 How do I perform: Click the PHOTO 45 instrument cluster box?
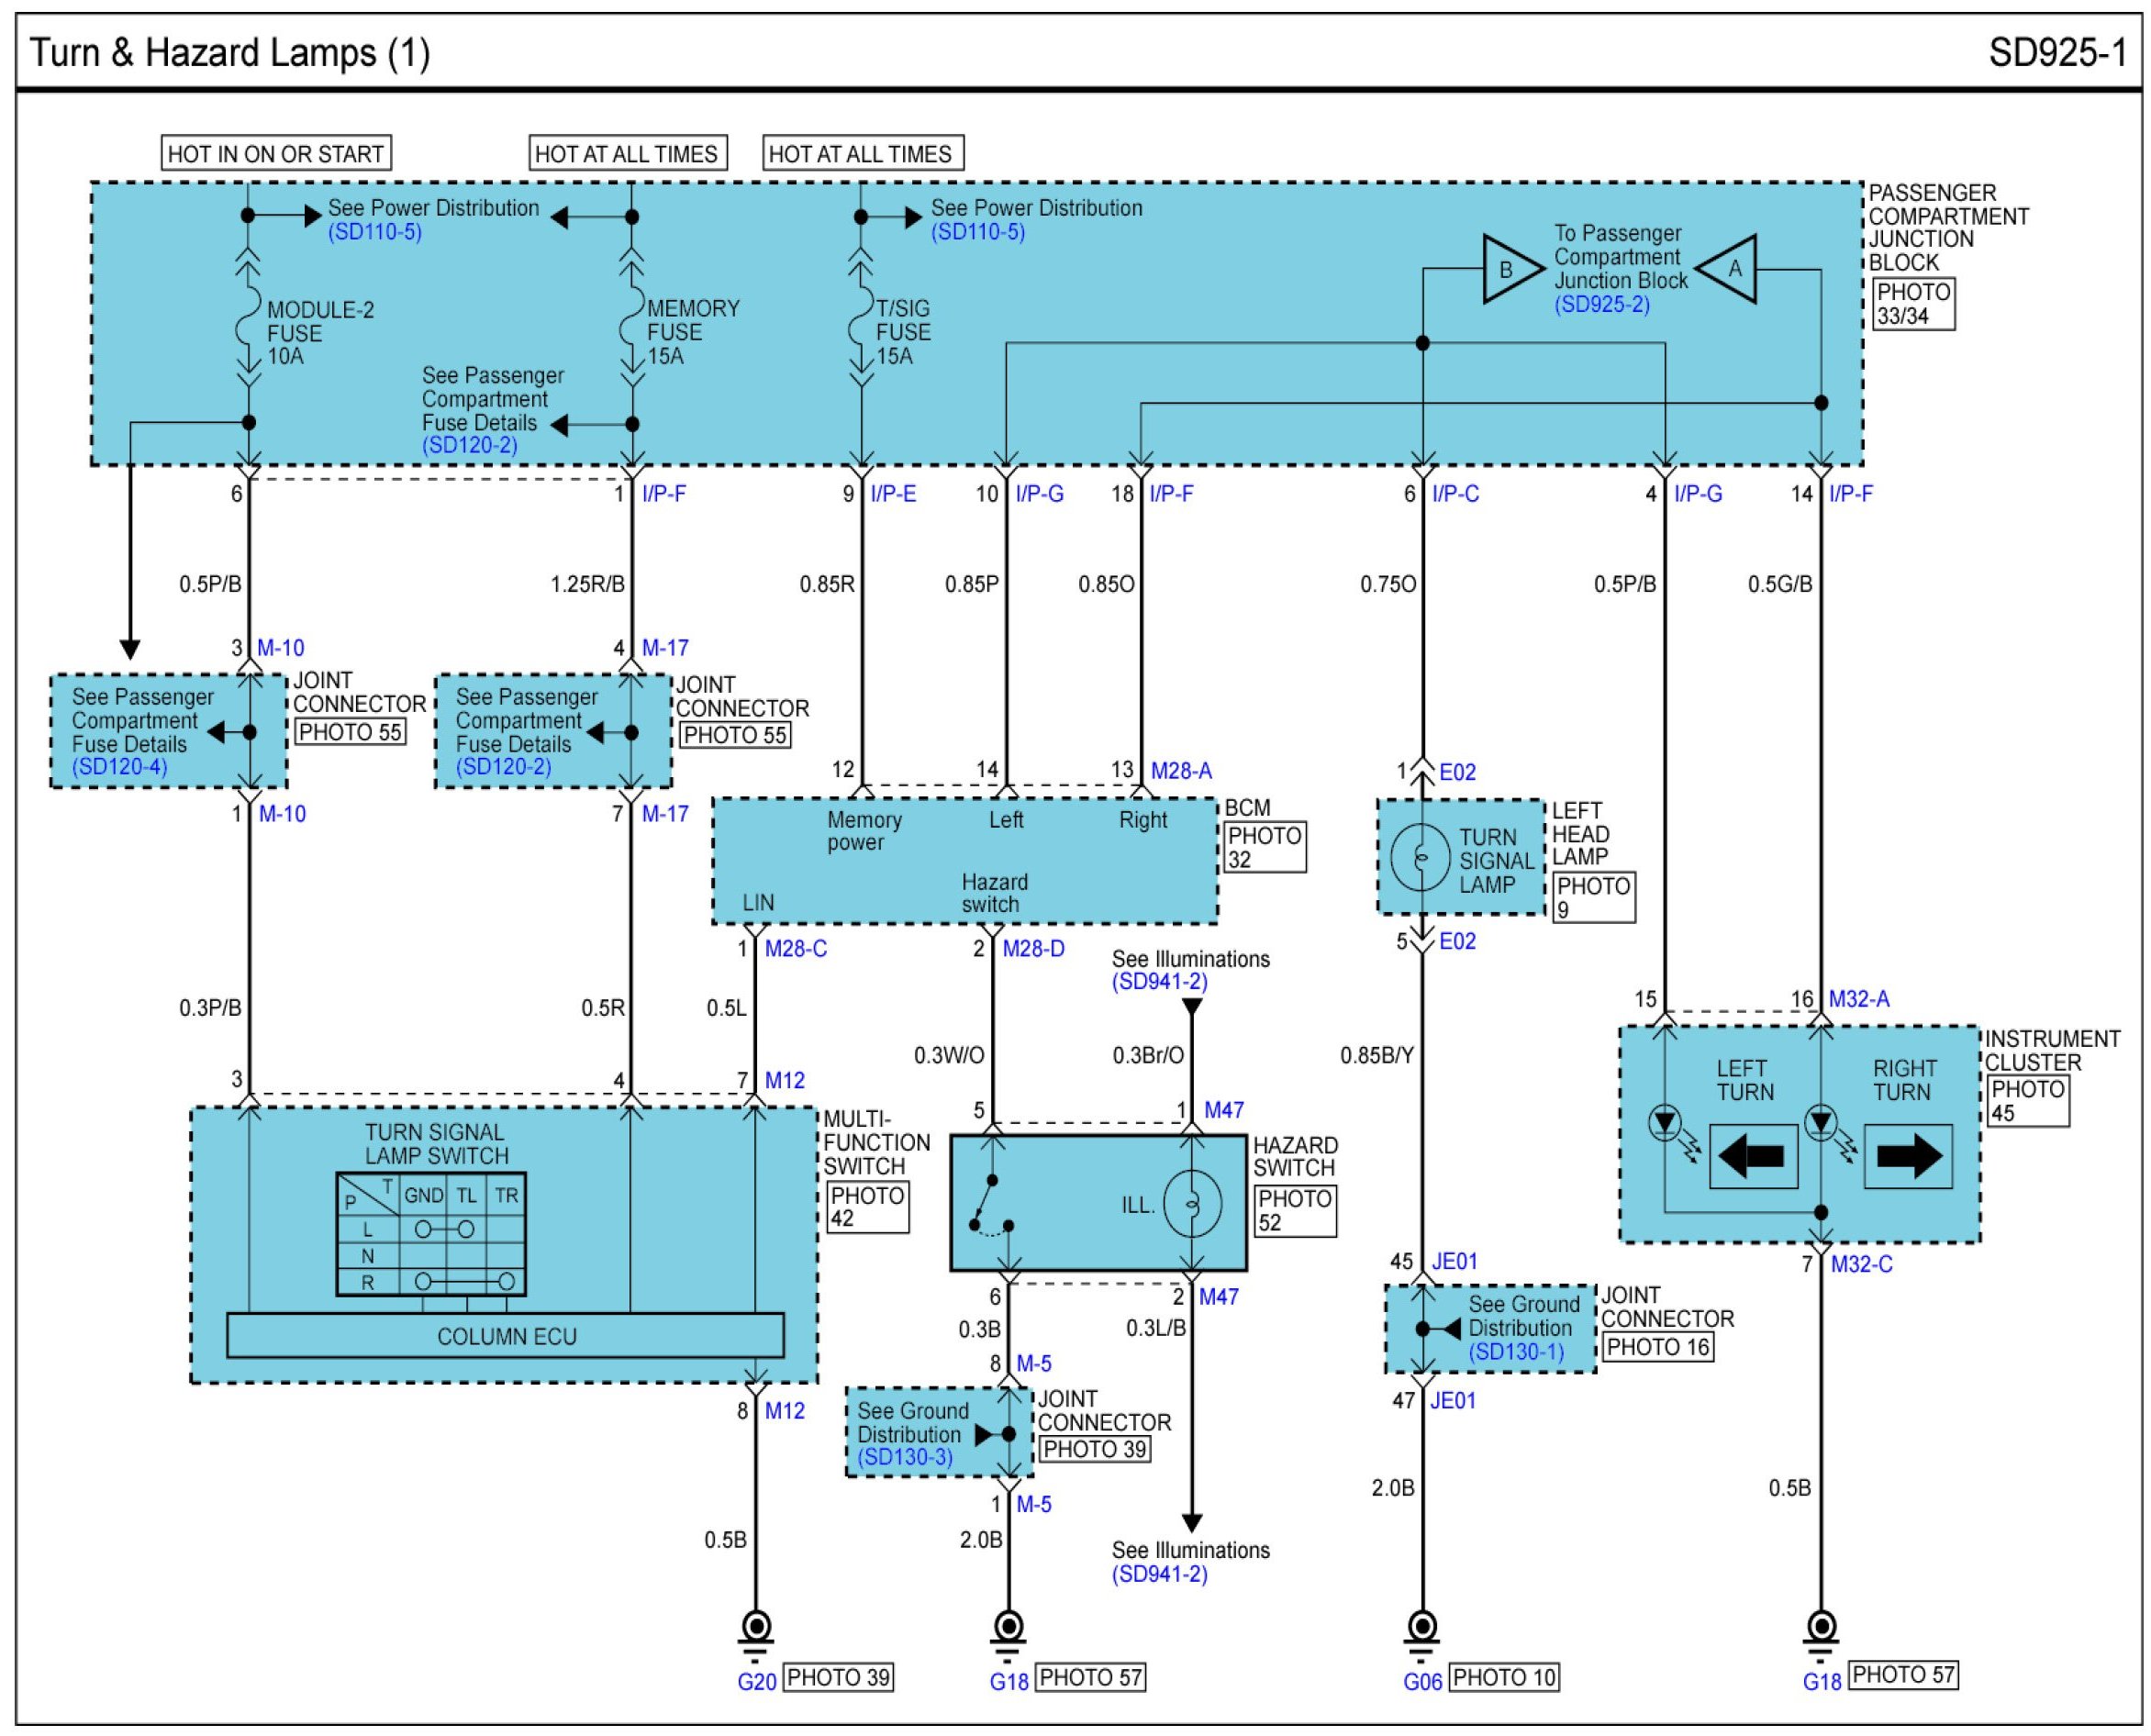pyautogui.click(x=2026, y=1101)
